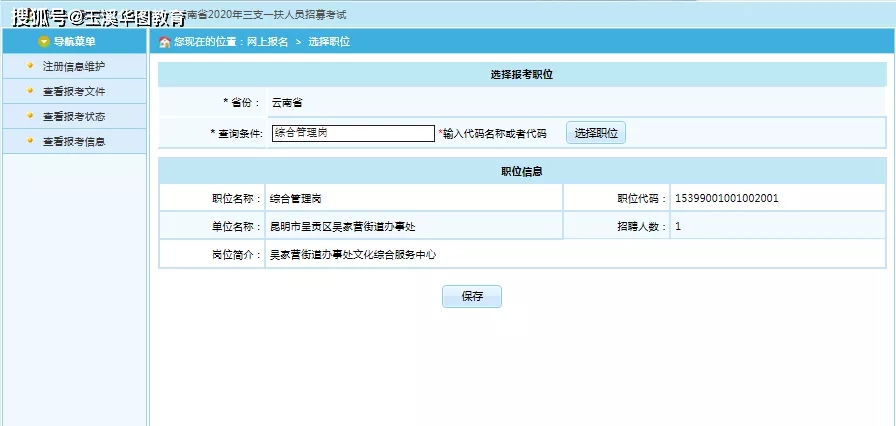Click bullet icon beside 注册信息维护
896x426 pixels.
[x=30, y=66]
